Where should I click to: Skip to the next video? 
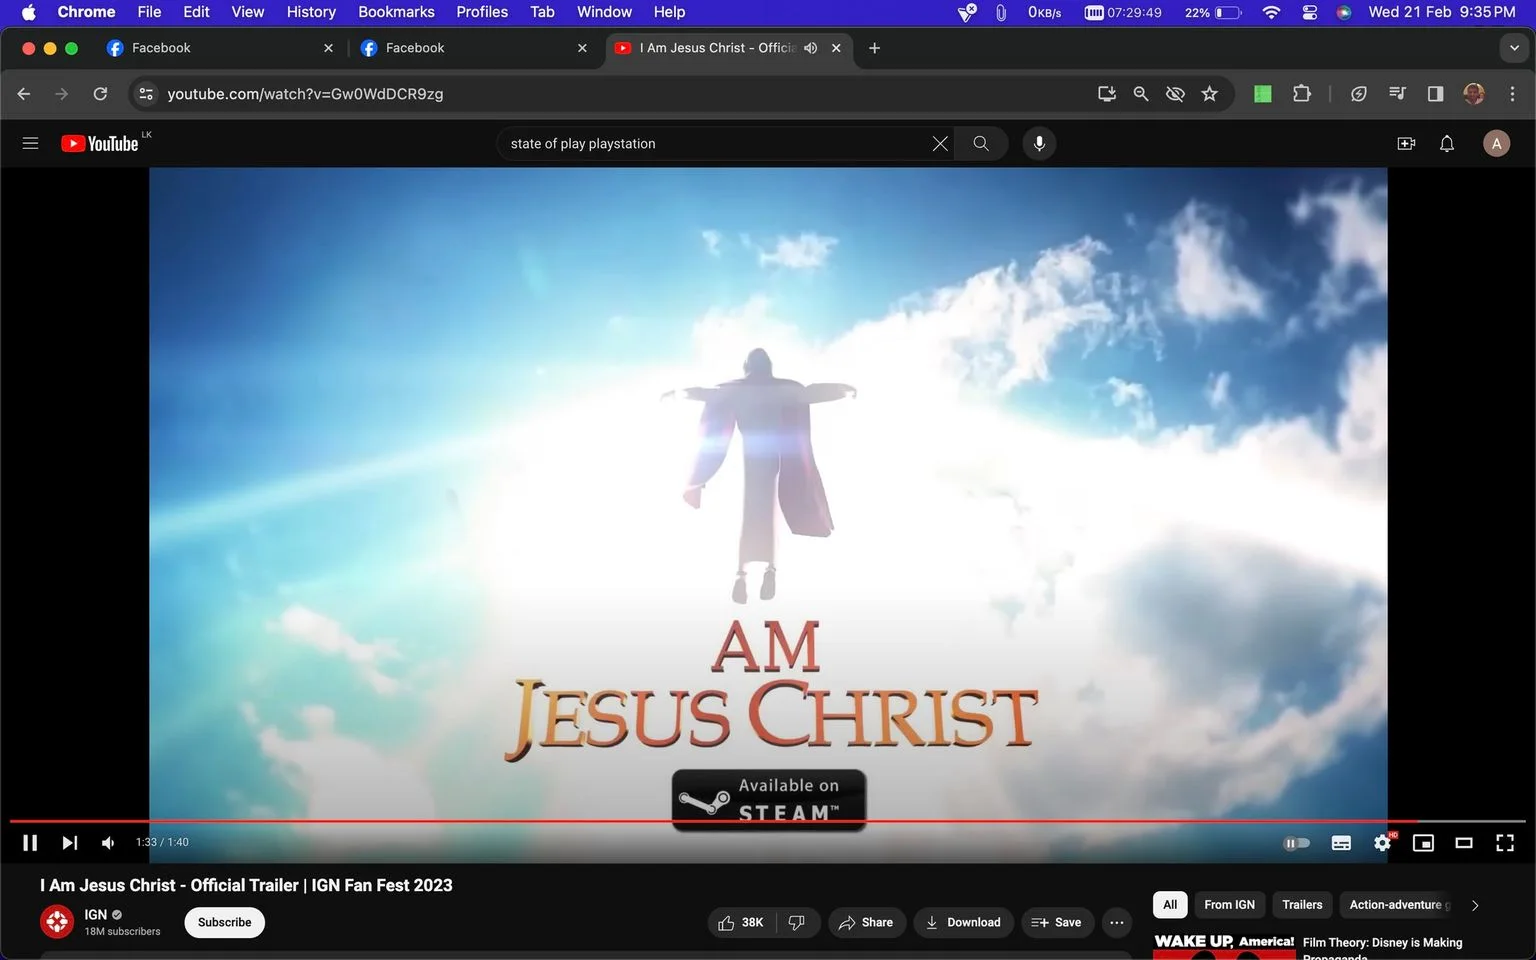(x=69, y=843)
